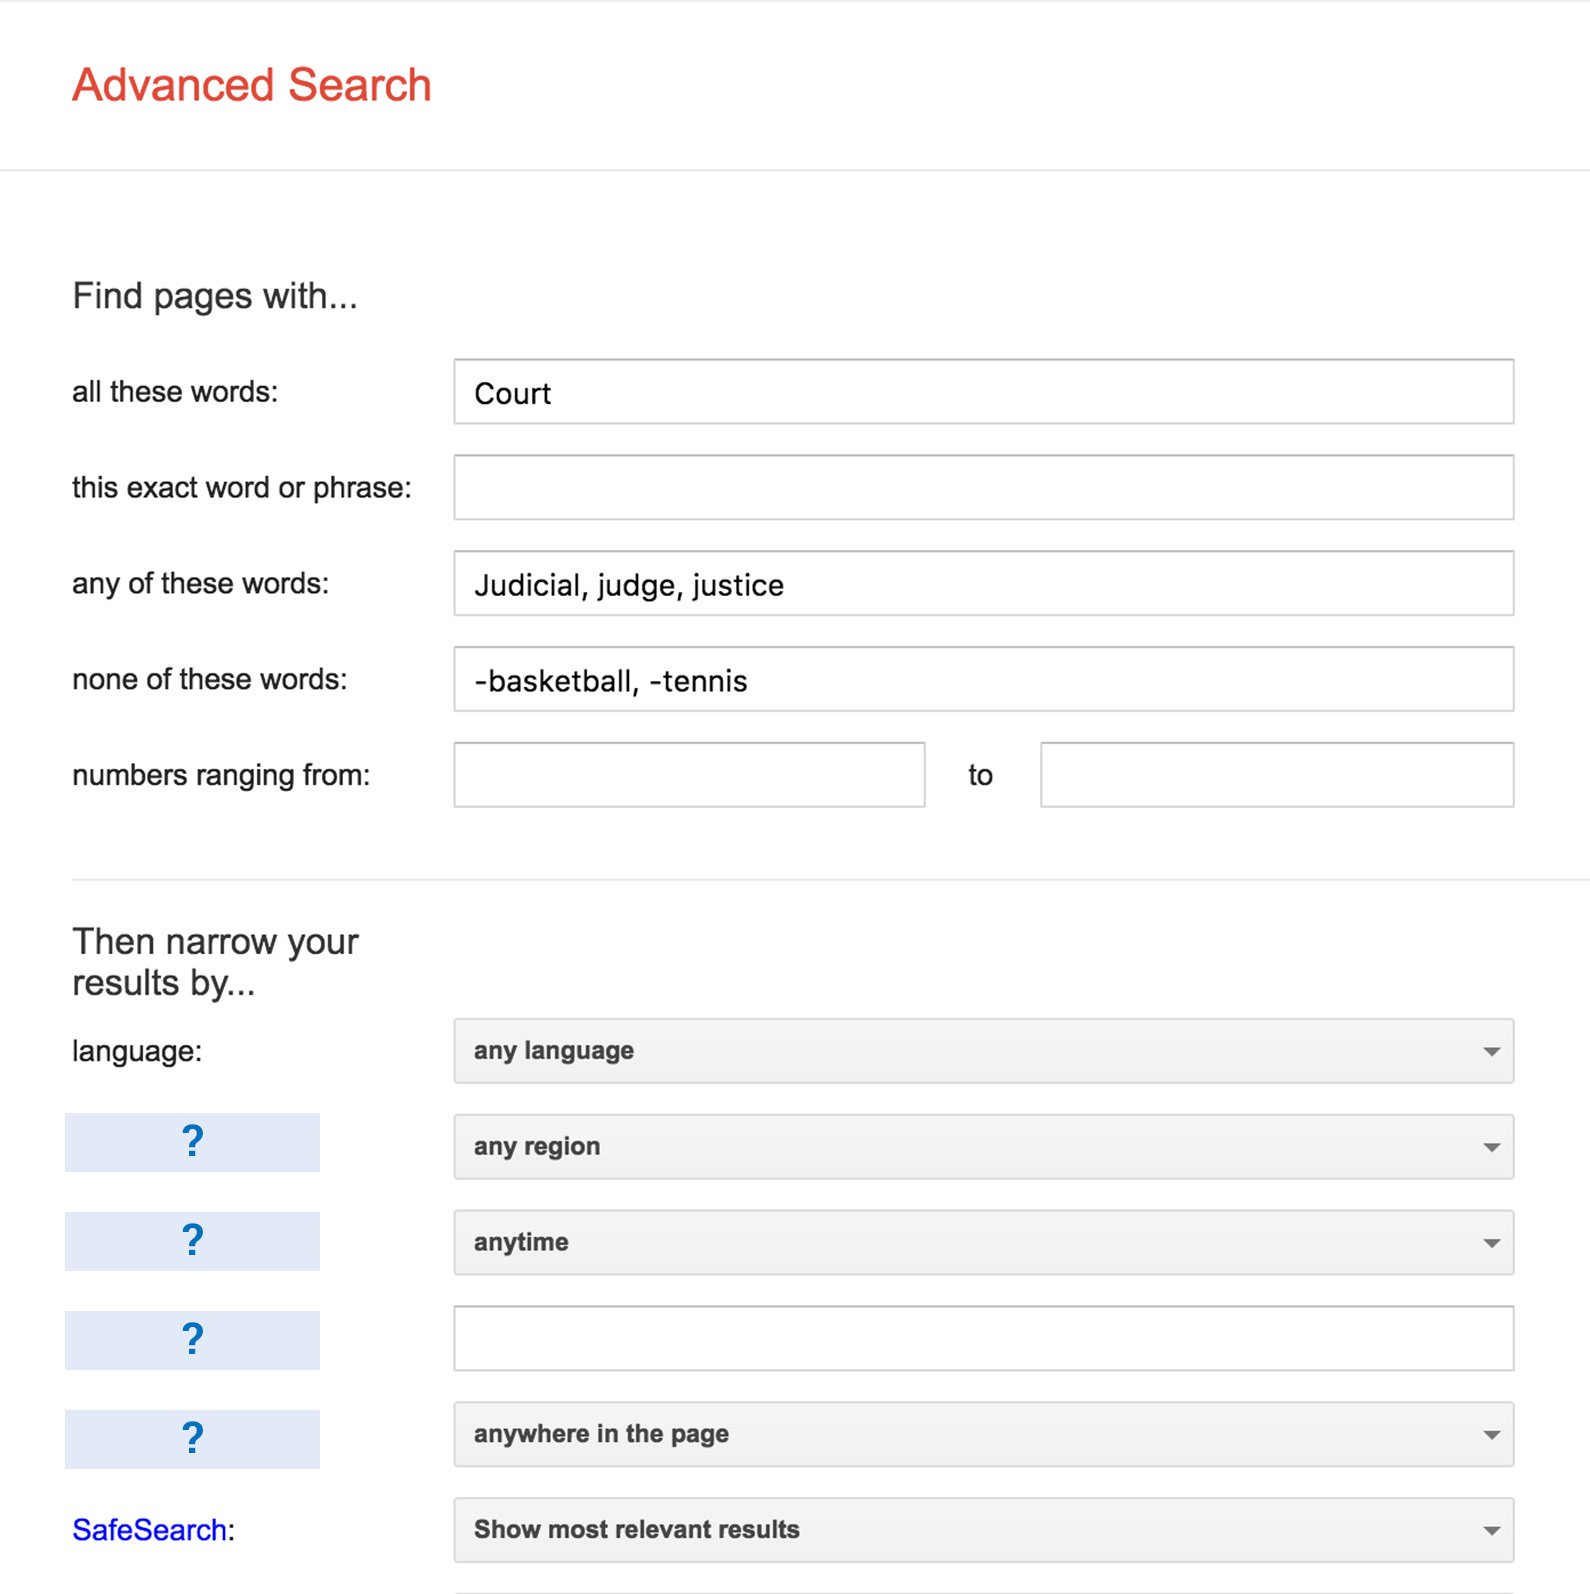Click the language label

pyautogui.click(x=137, y=1052)
